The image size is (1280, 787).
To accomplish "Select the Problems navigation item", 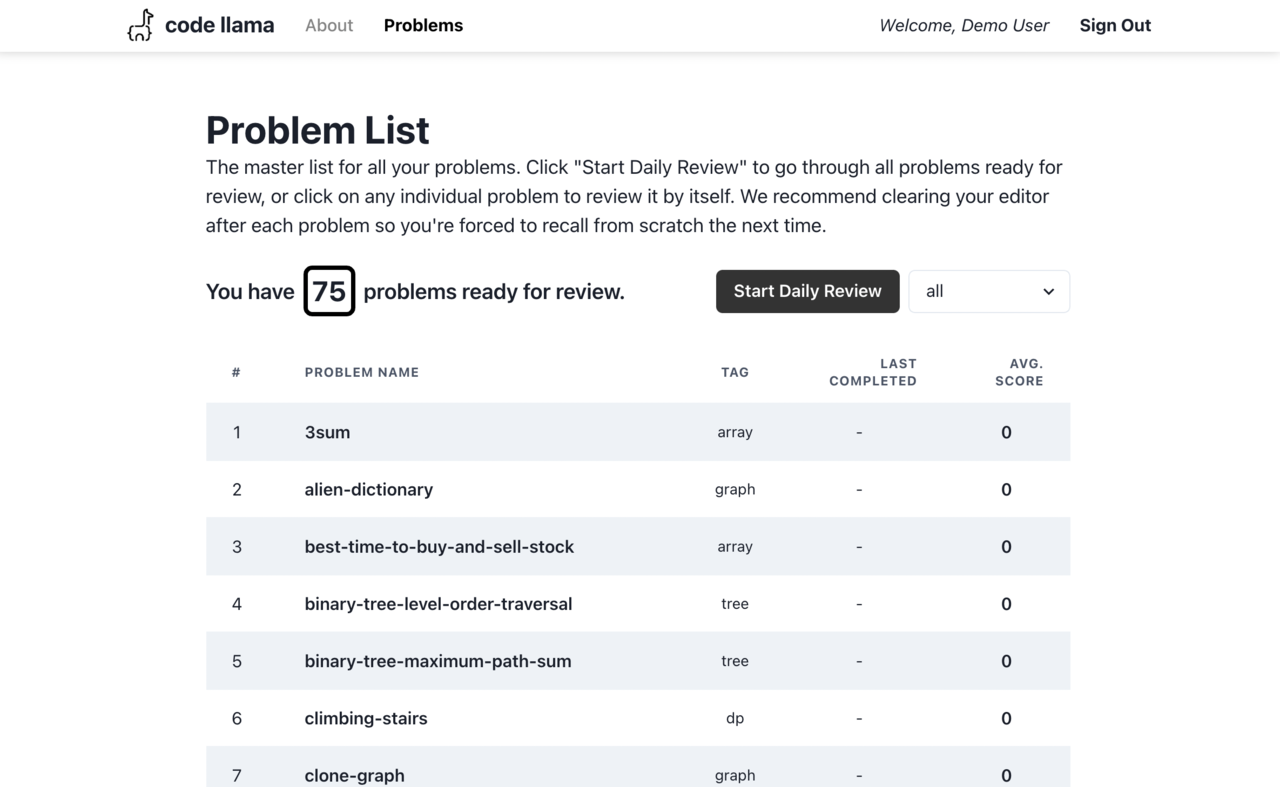I will [423, 25].
